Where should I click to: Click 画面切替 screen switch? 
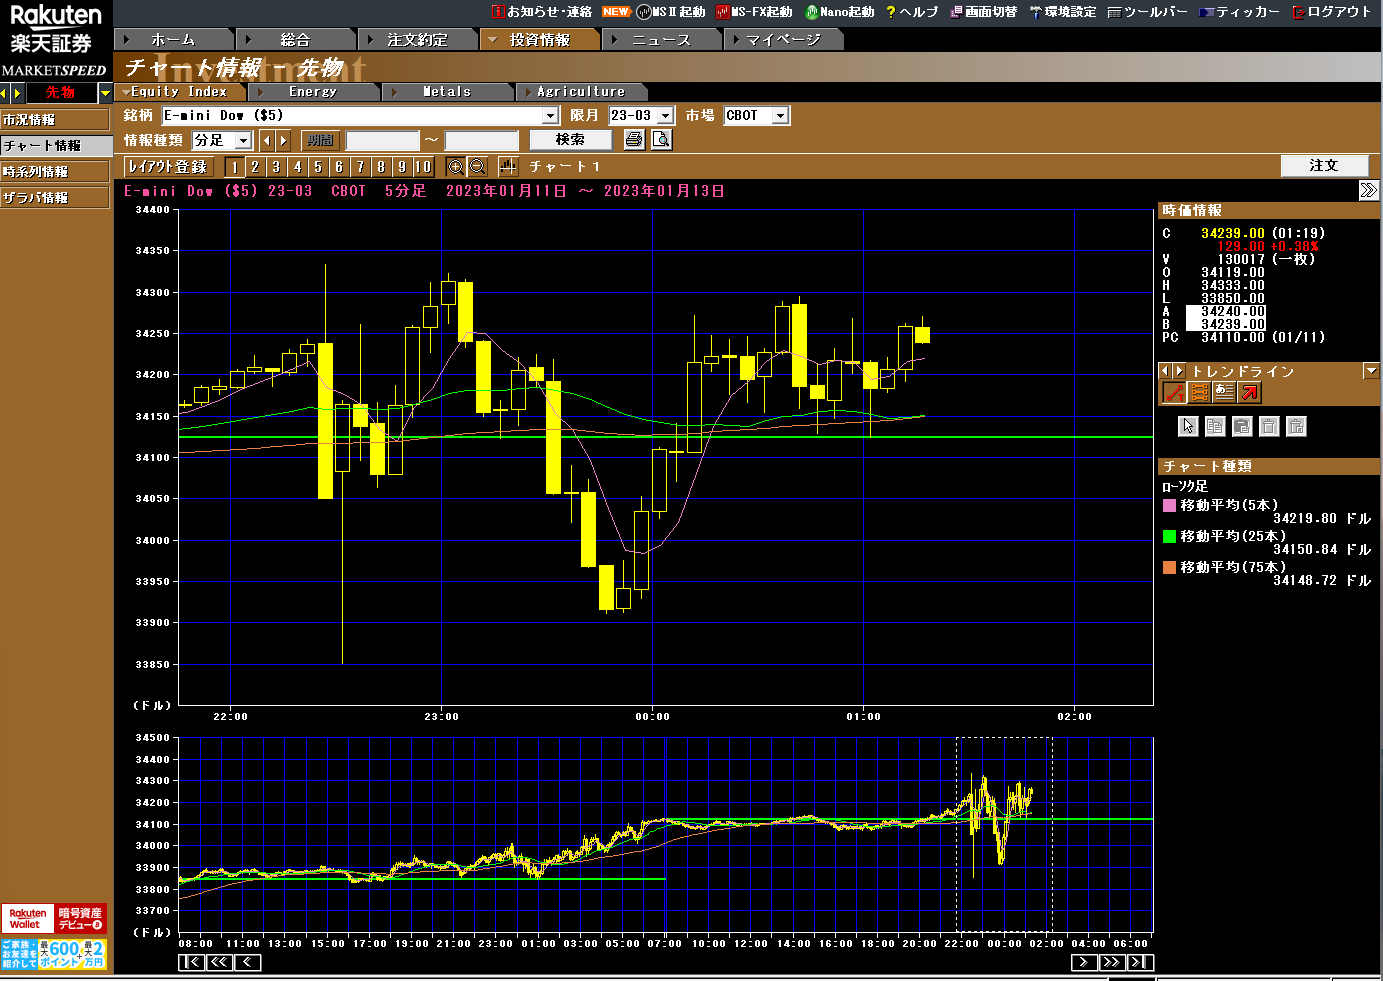click(x=983, y=12)
